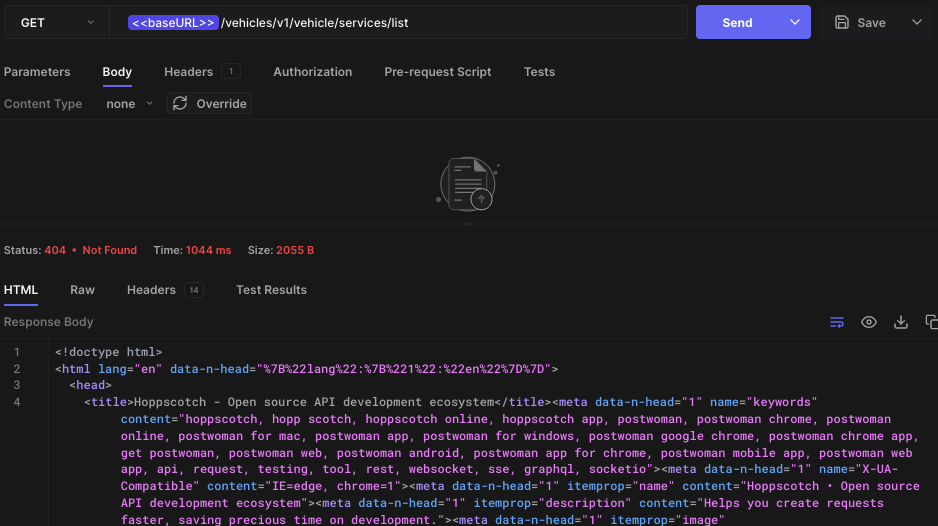Viewport: 938px width, 526px height.
Task: Click the Override button
Action: tap(209, 104)
